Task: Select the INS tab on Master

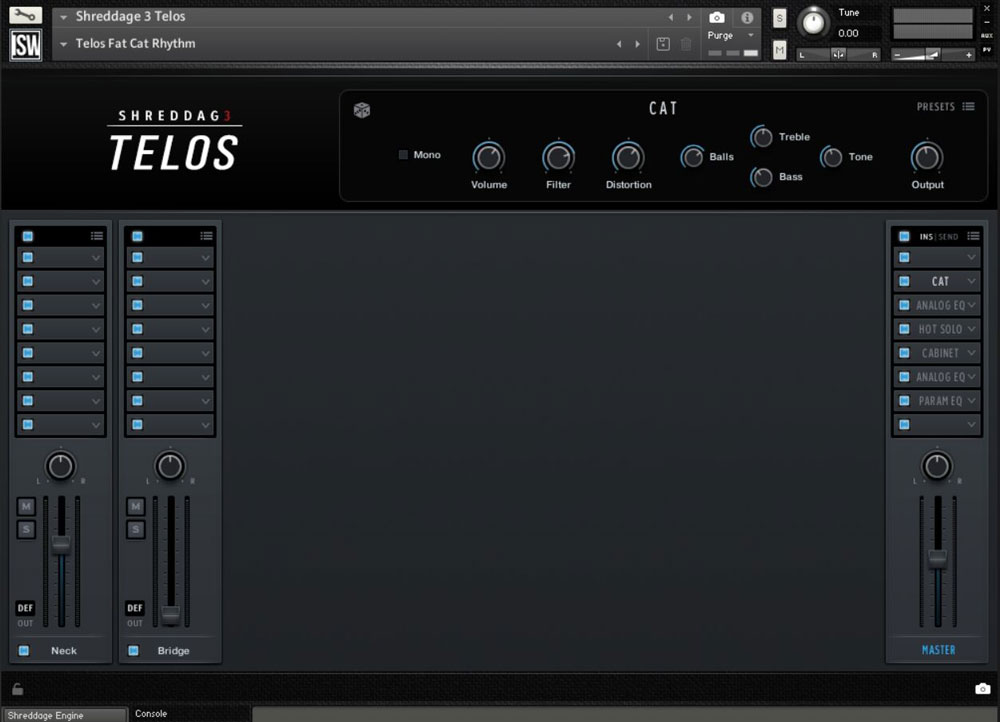Action: click(x=926, y=237)
